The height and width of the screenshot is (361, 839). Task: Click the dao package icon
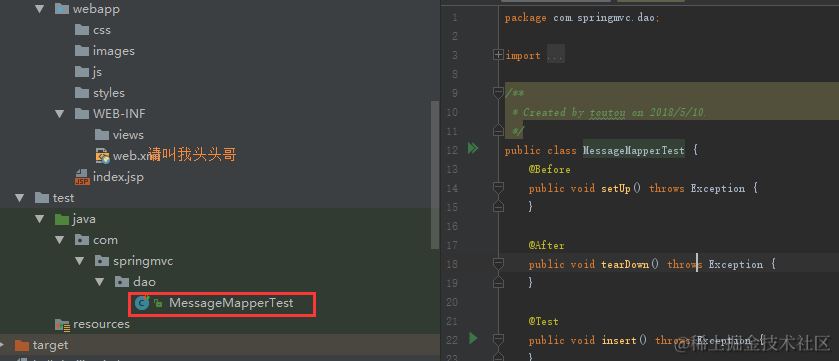coord(122,282)
